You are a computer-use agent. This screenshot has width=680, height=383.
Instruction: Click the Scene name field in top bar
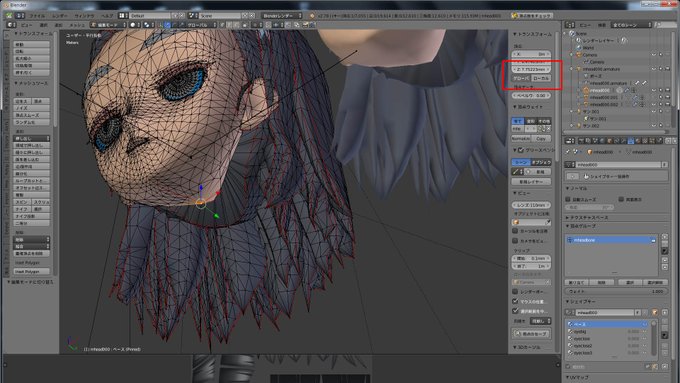(220, 16)
